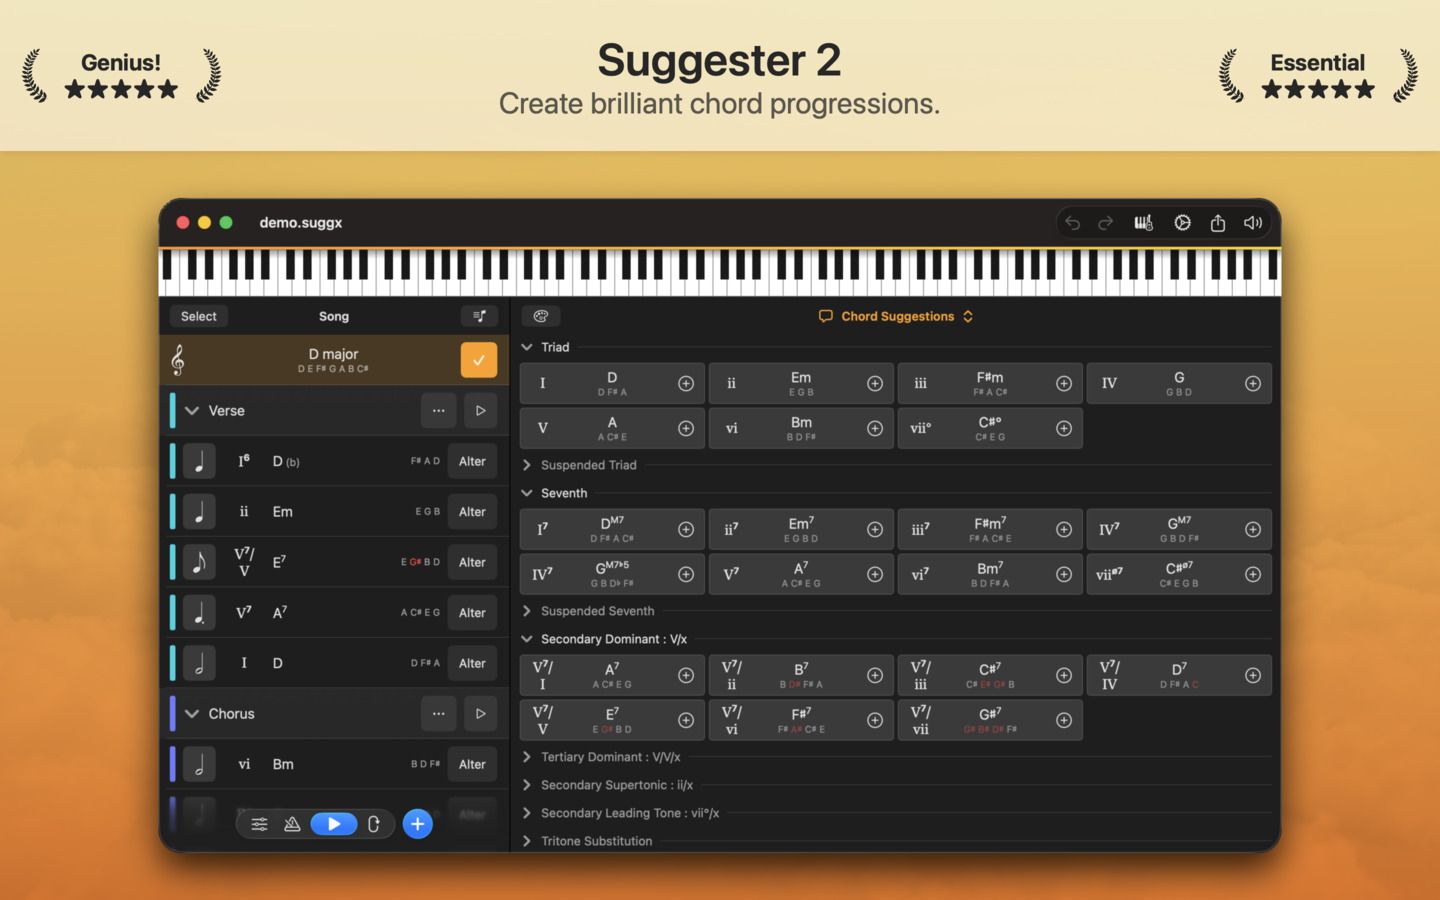The height and width of the screenshot is (900, 1440).
Task: Alter the Em chord
Action: click(x=472, y=512)
